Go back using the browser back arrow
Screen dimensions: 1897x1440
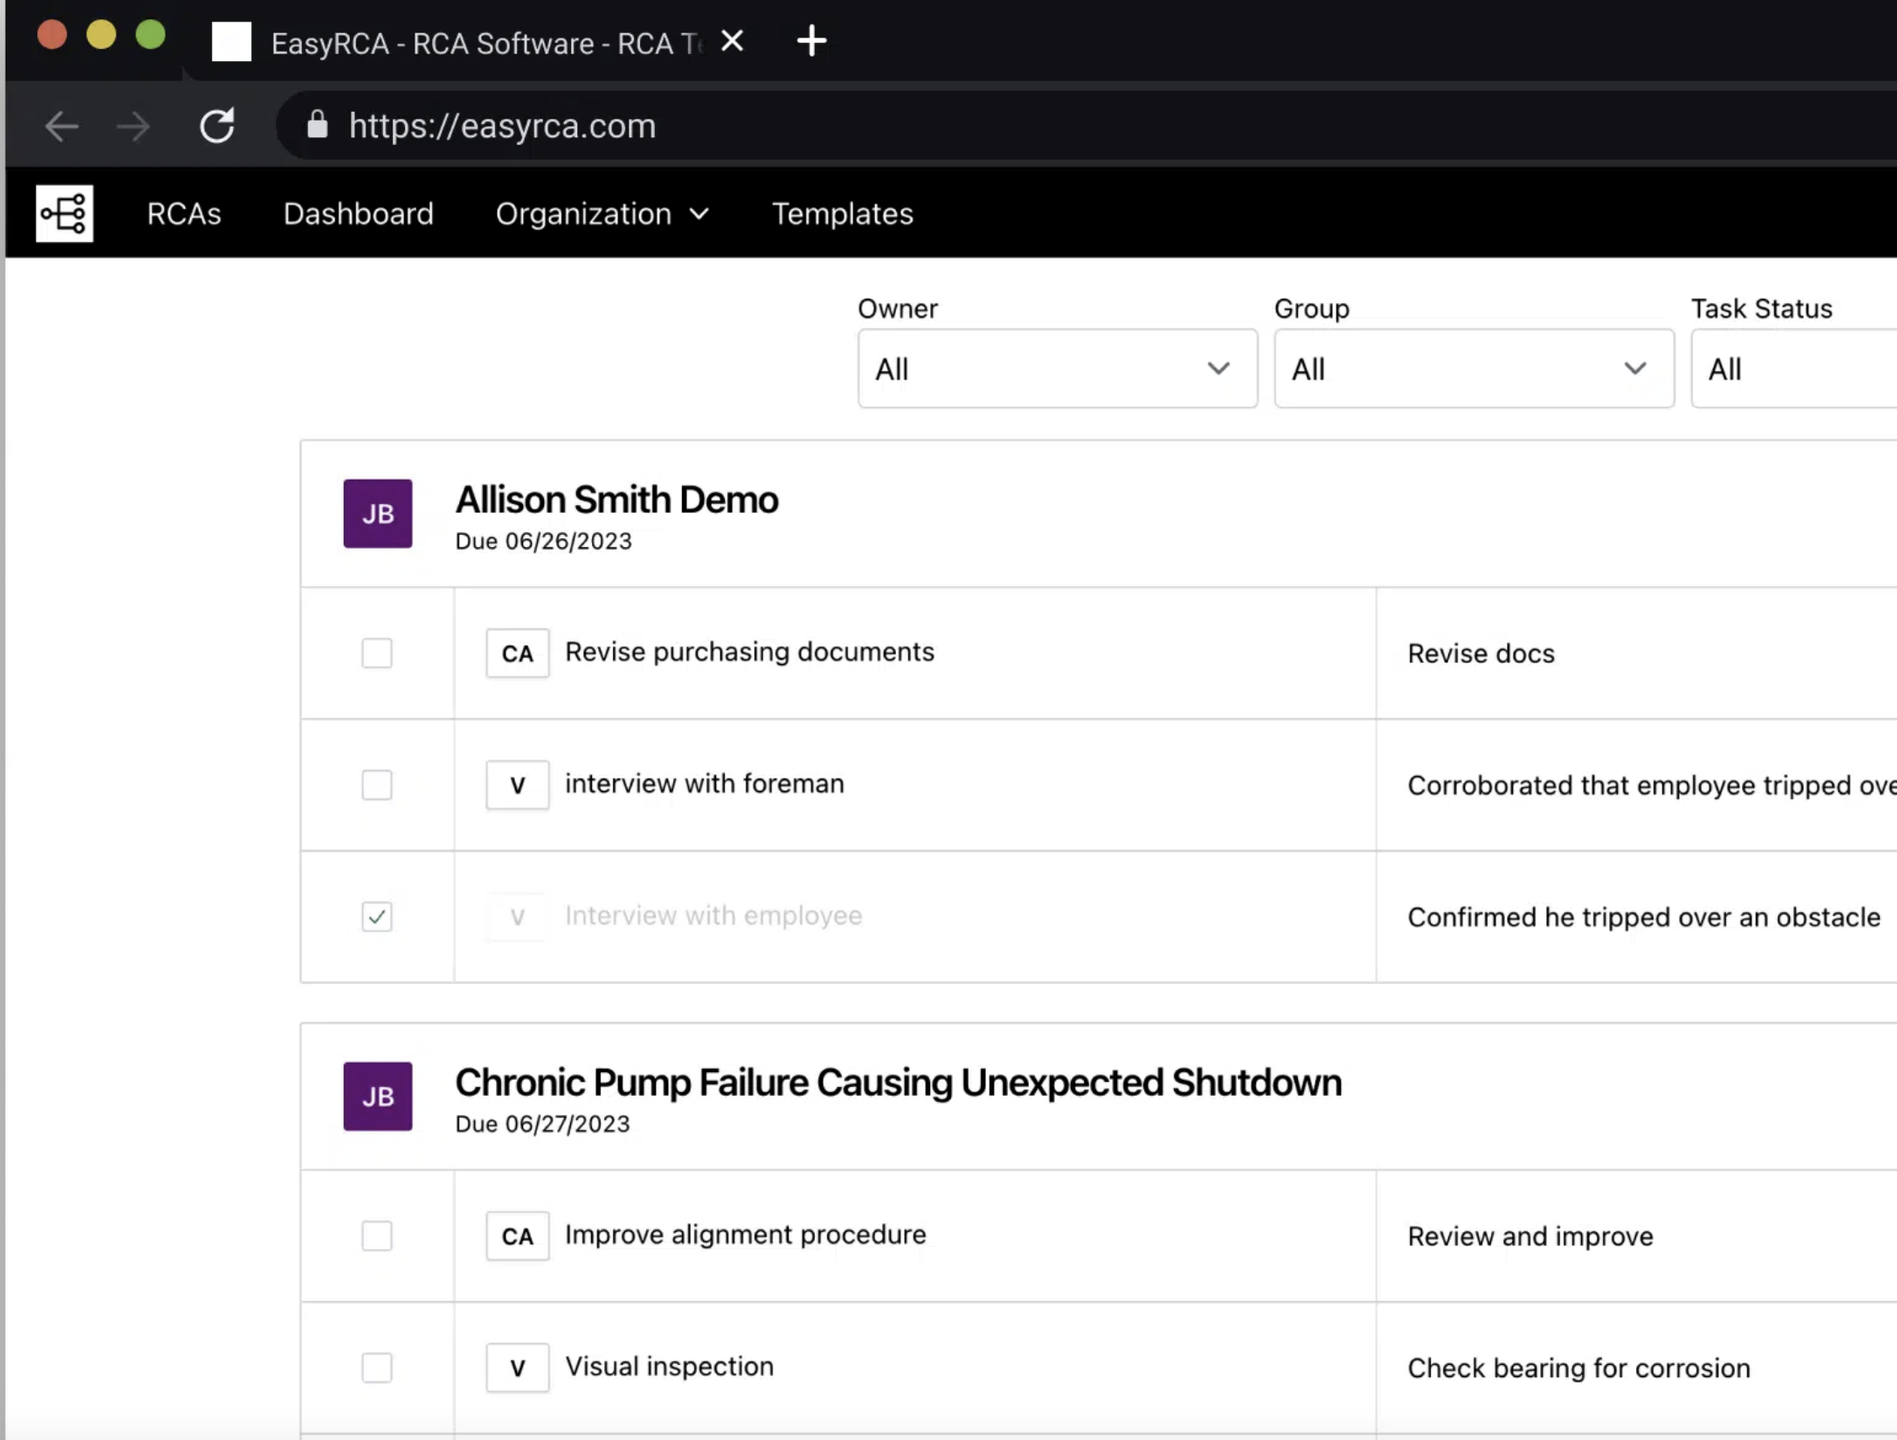62,126
